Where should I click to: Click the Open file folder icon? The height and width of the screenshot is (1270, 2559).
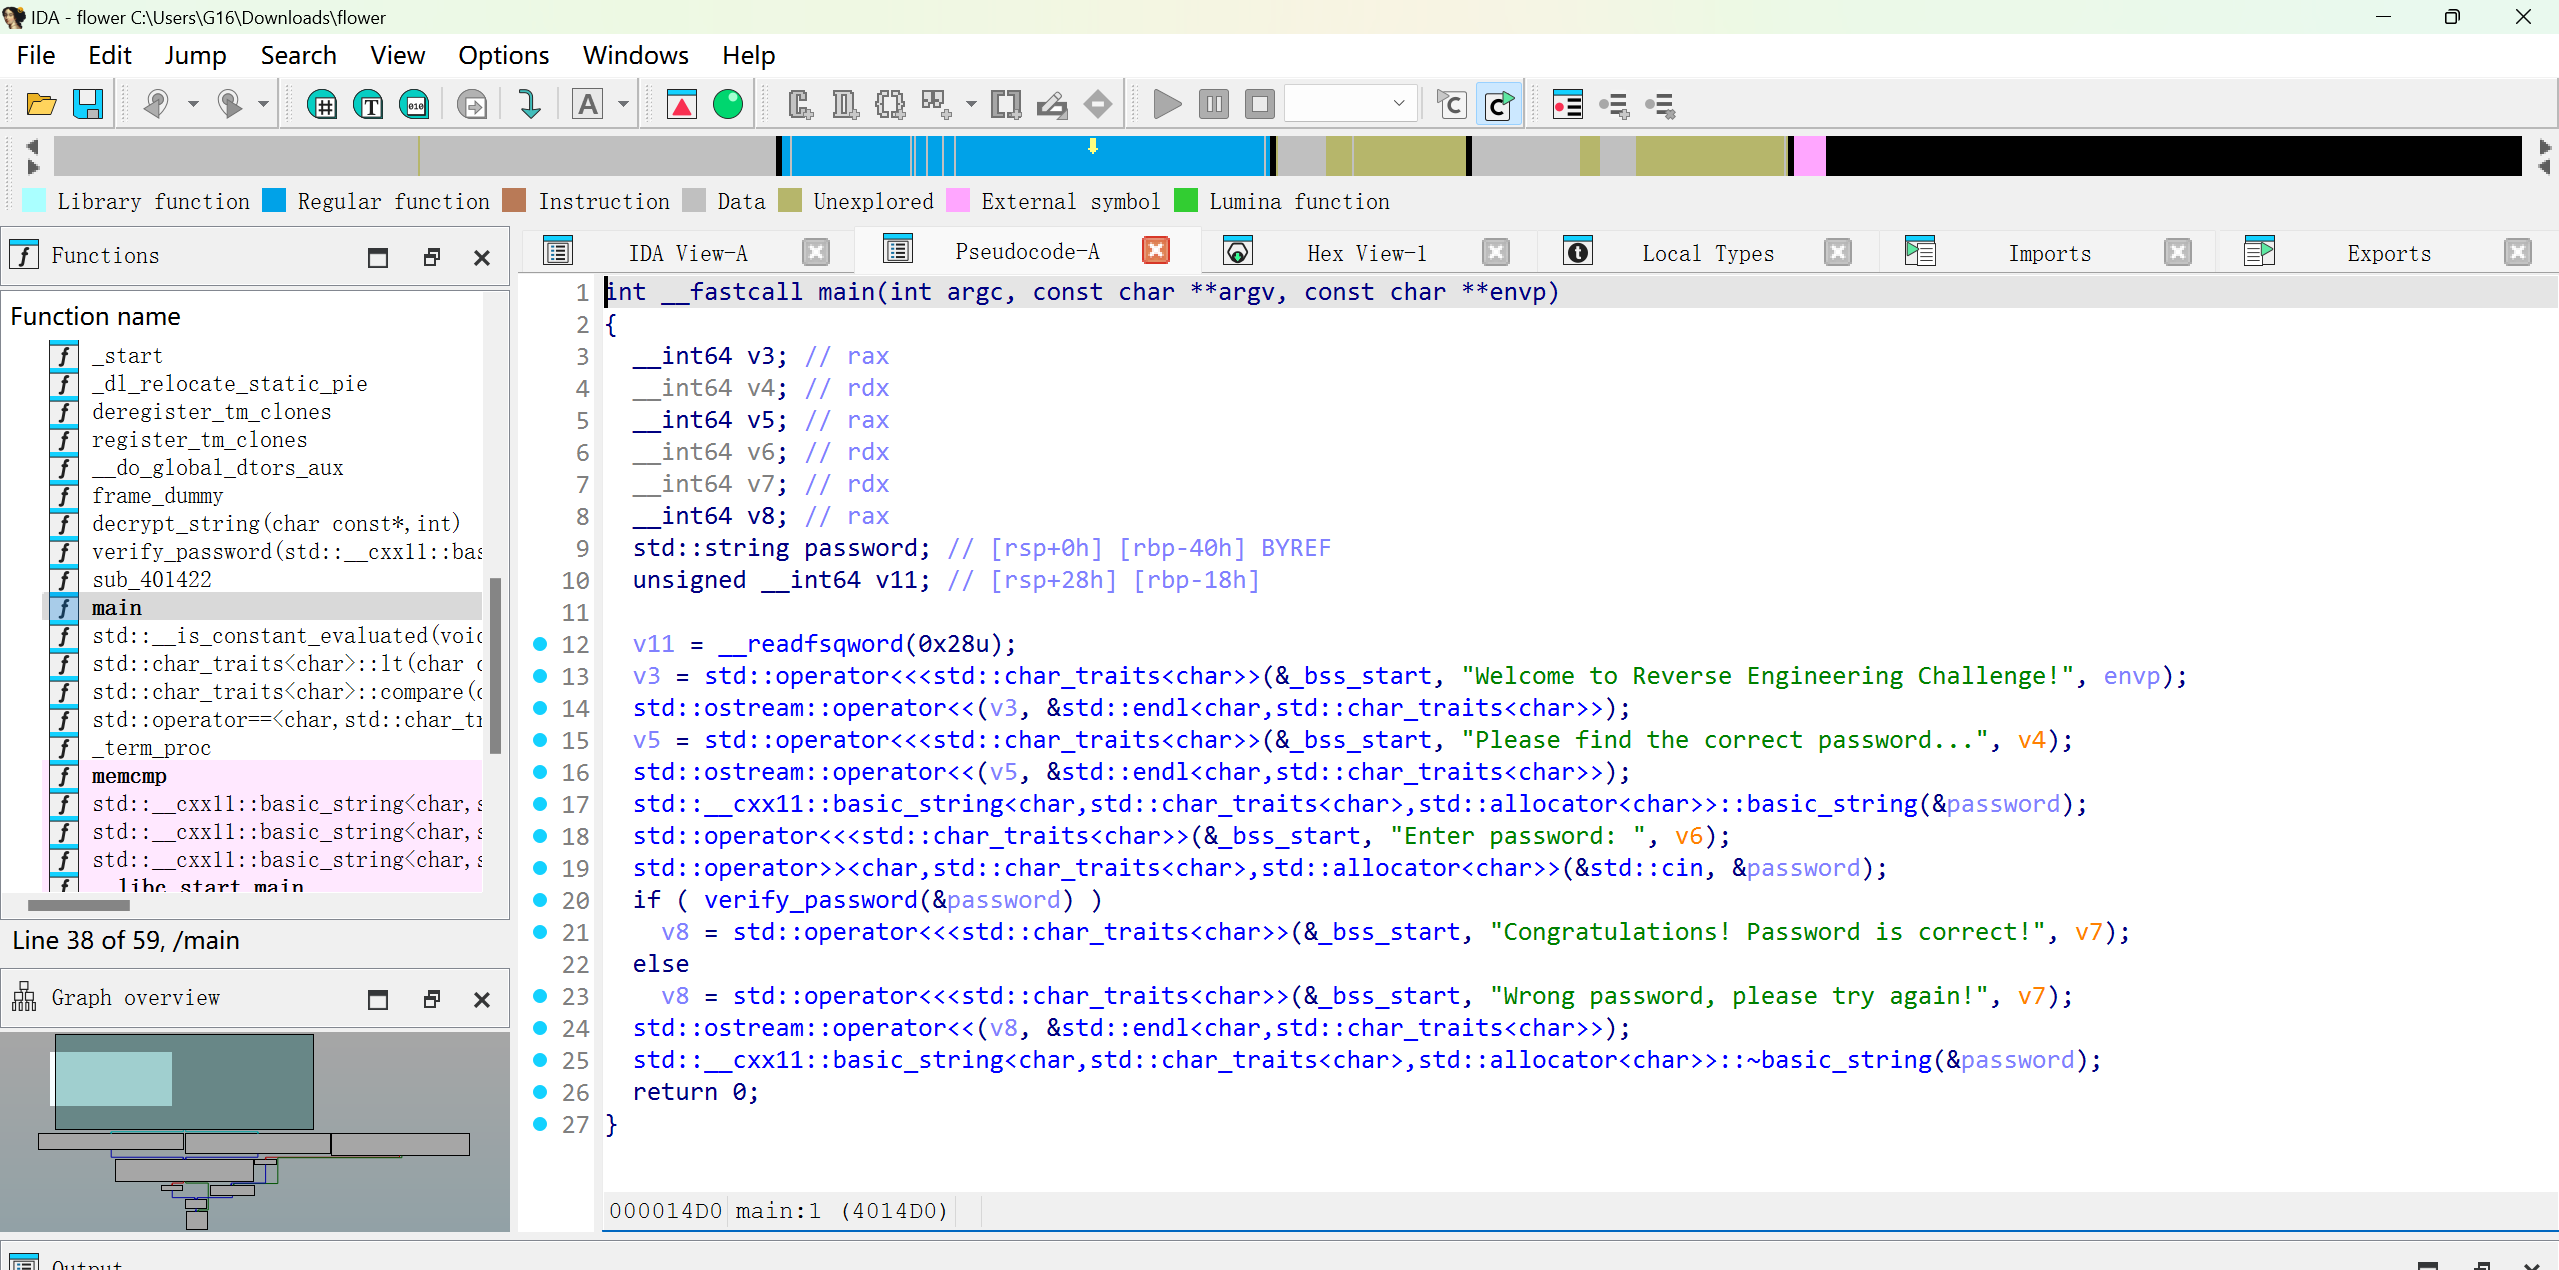point(41,104)
